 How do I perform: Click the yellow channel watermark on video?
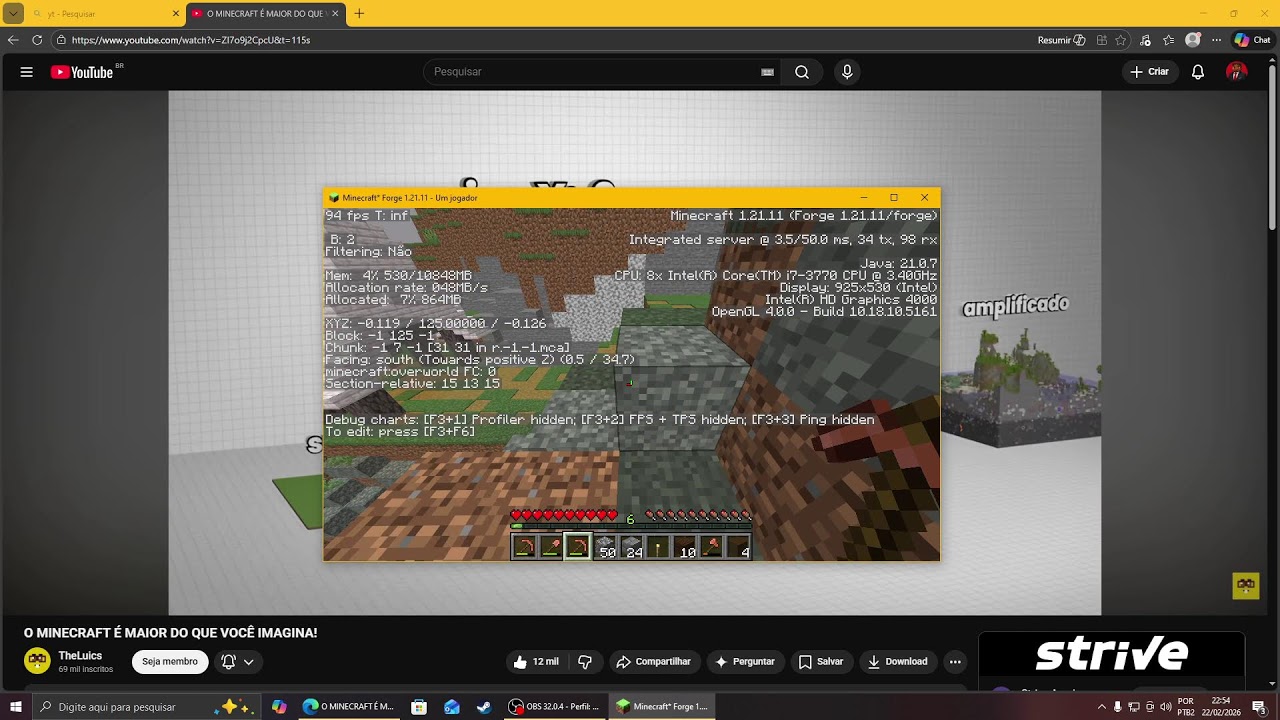[1245, 586]
